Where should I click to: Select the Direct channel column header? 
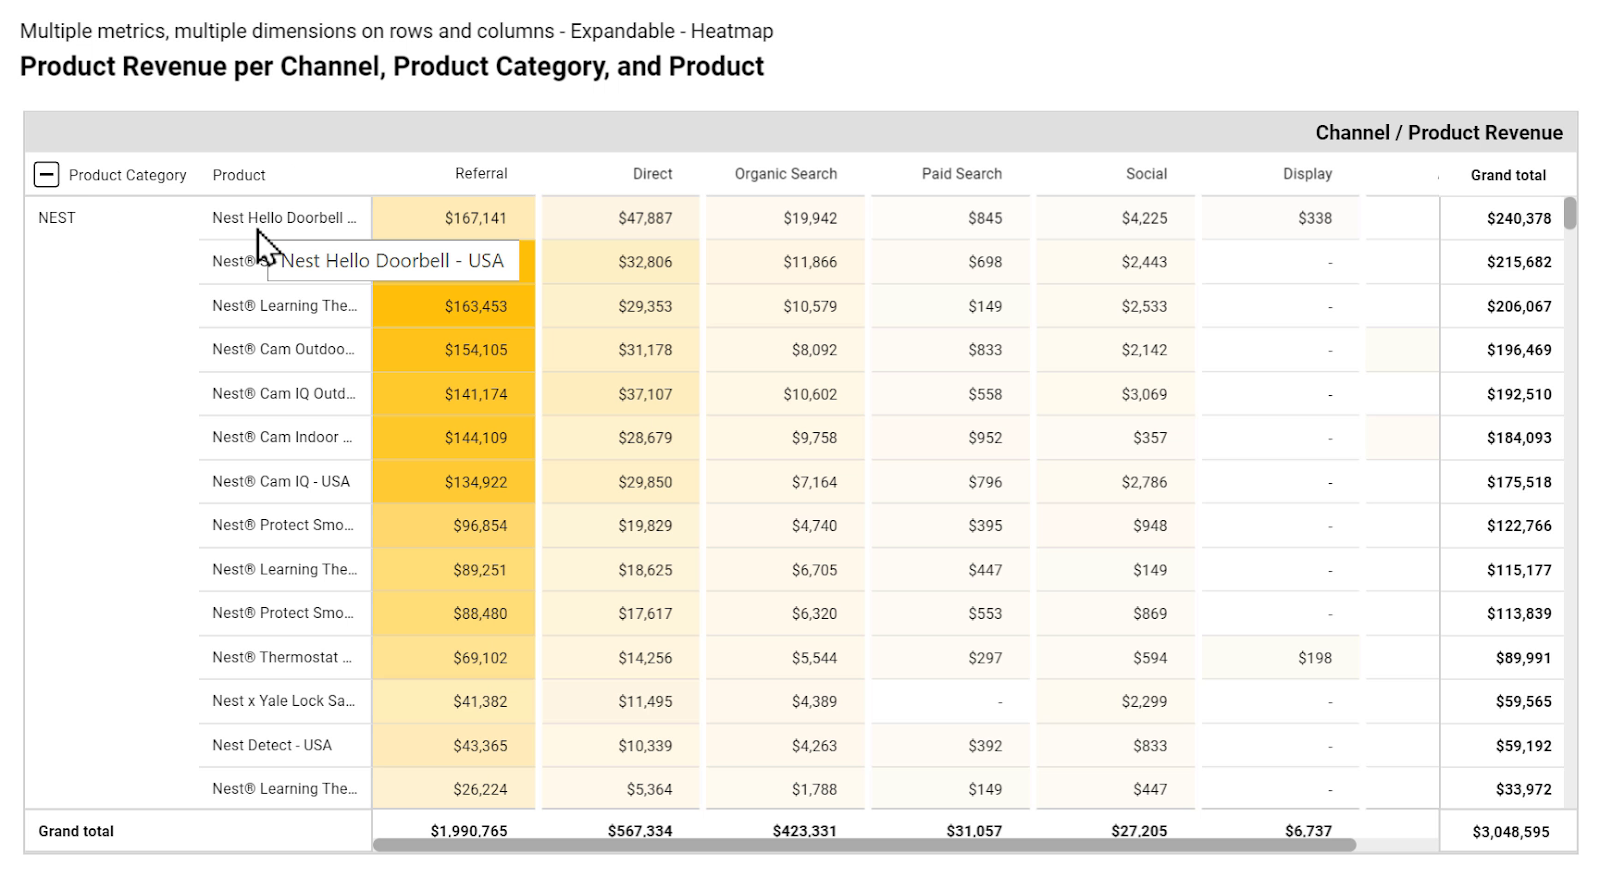[x=652, y=174]
